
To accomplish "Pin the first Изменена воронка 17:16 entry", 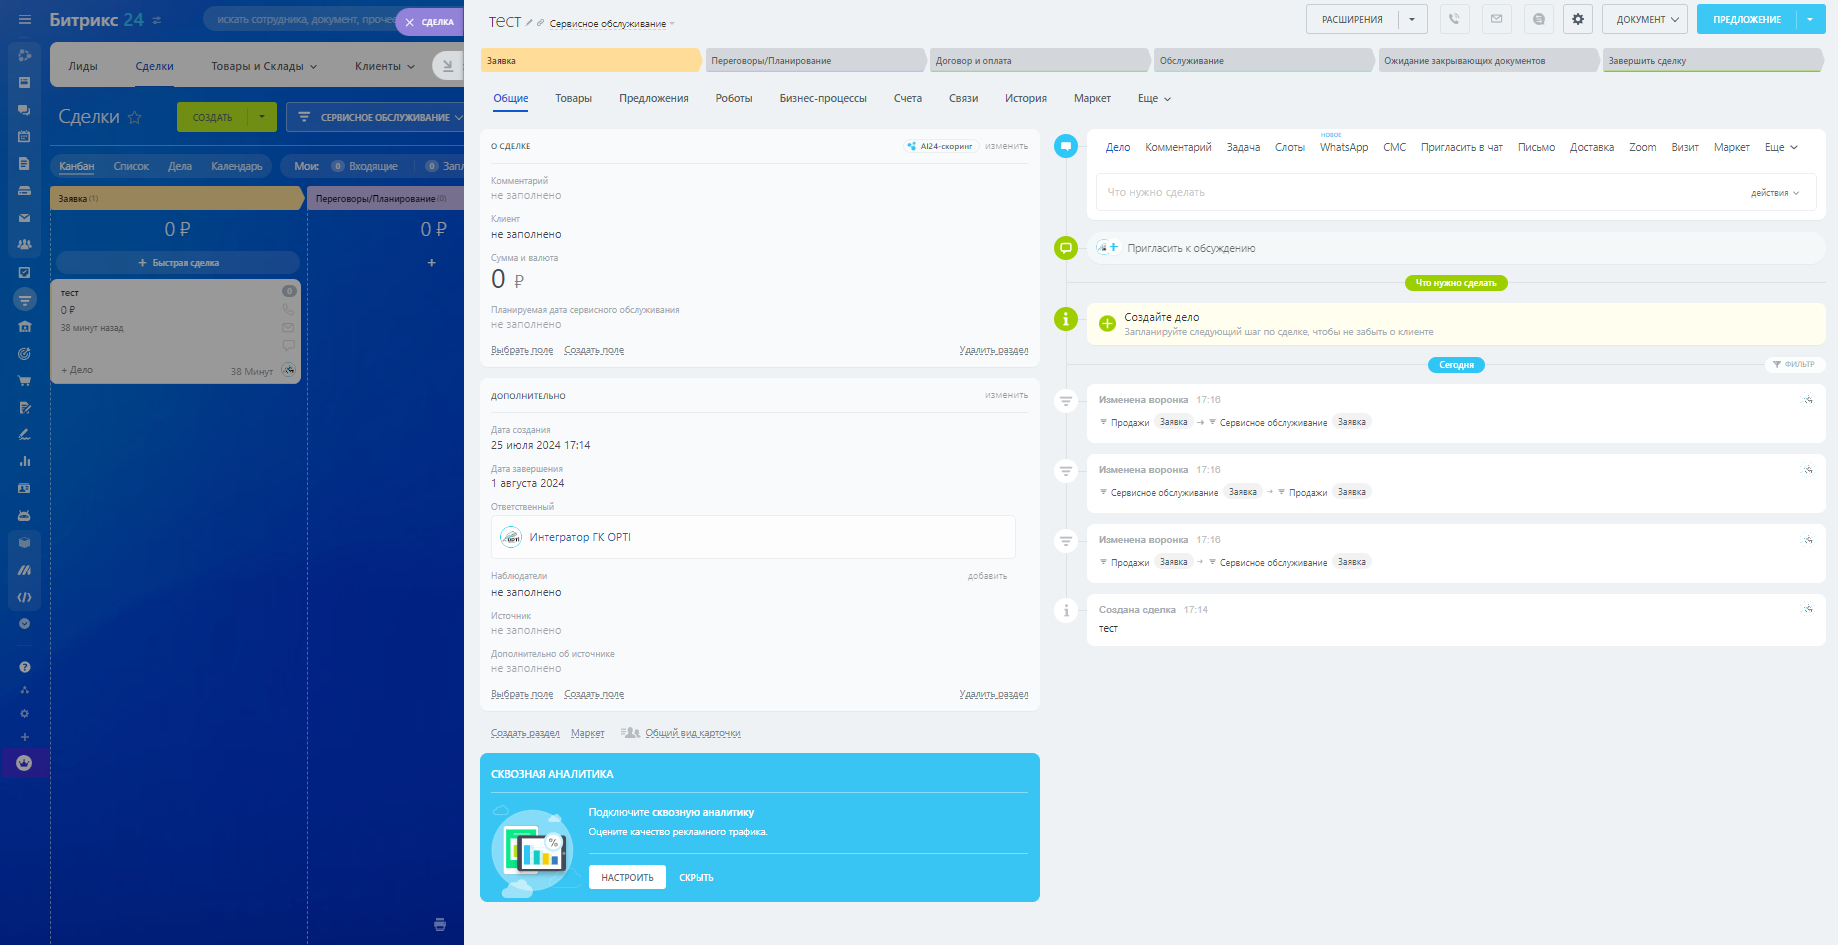I will pos(1808,400).
